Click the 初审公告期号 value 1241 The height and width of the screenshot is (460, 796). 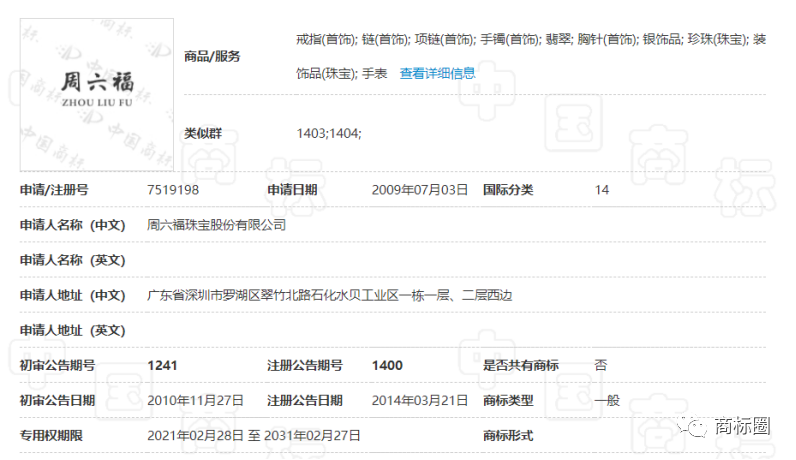click(x=162, y=365)
